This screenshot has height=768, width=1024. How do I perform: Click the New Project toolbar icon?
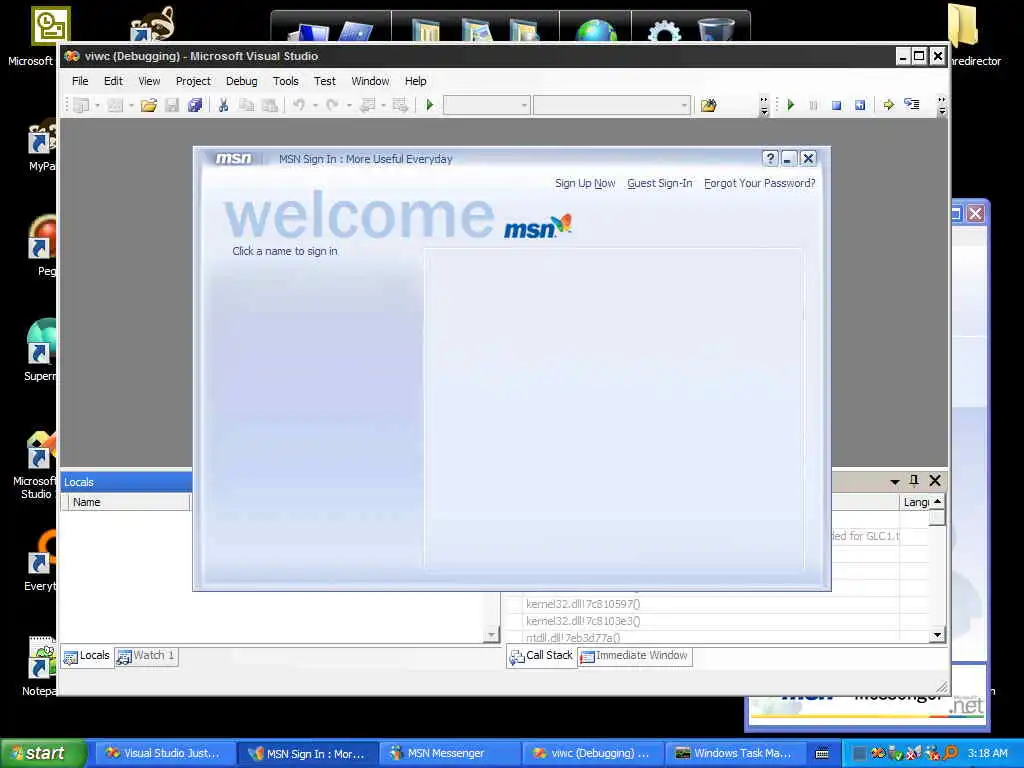[x=81, y=105]
